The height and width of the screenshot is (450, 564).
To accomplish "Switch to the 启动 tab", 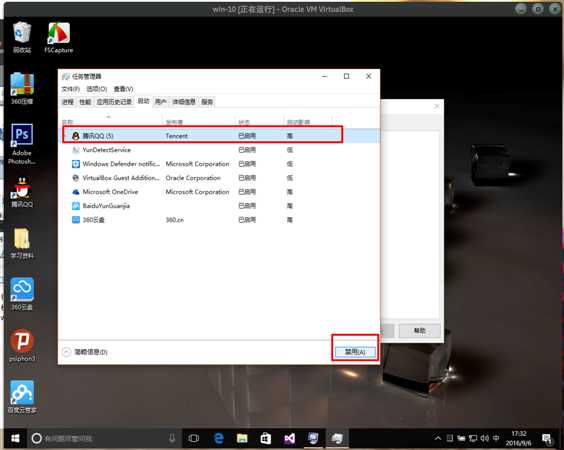I will pos(144,101).
